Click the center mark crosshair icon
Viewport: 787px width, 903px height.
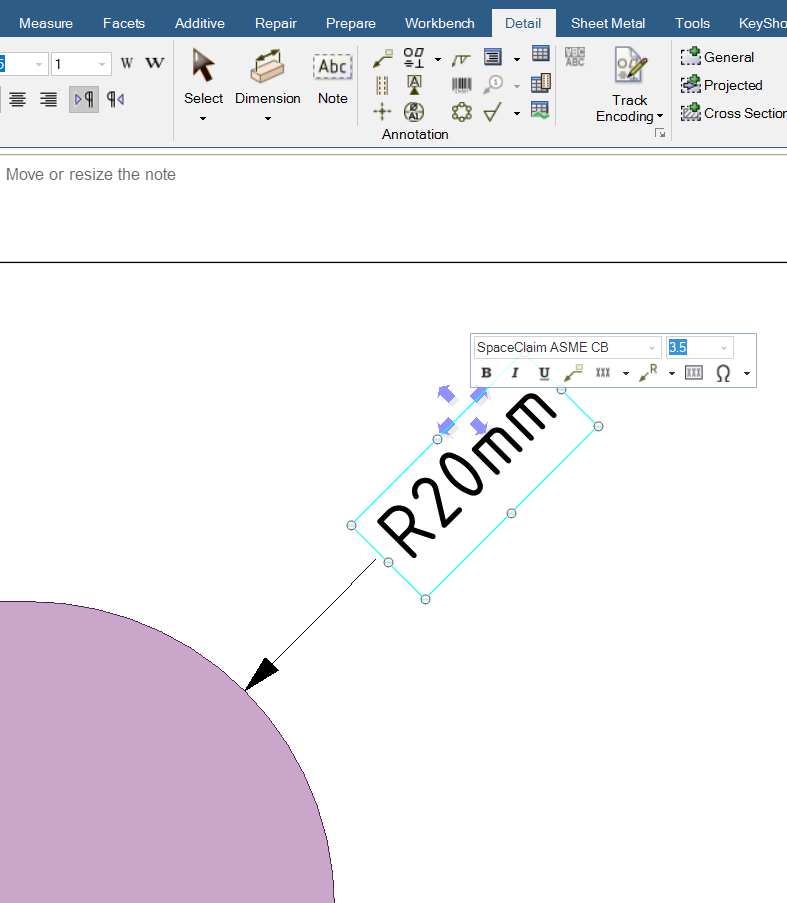pos(382,112)
